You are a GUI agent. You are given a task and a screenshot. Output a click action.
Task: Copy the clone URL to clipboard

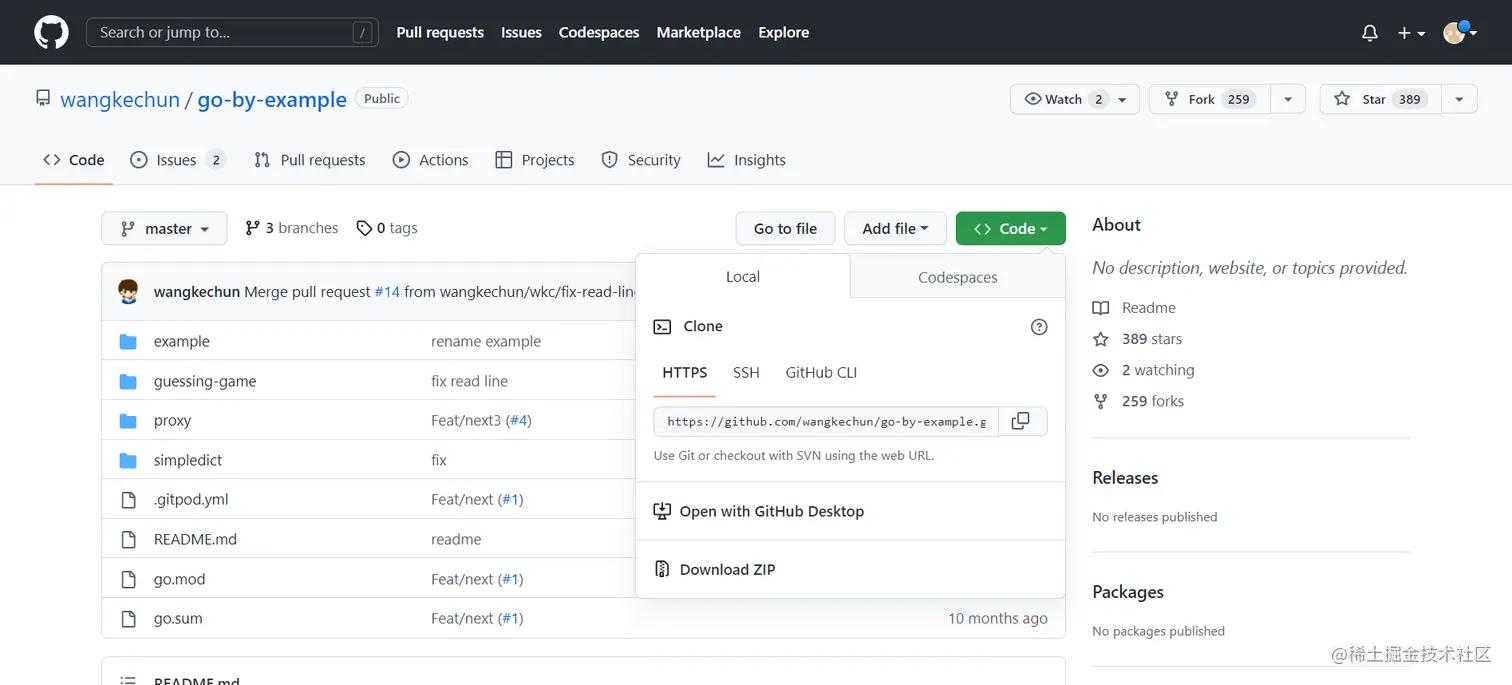(x=1021, y=421)
